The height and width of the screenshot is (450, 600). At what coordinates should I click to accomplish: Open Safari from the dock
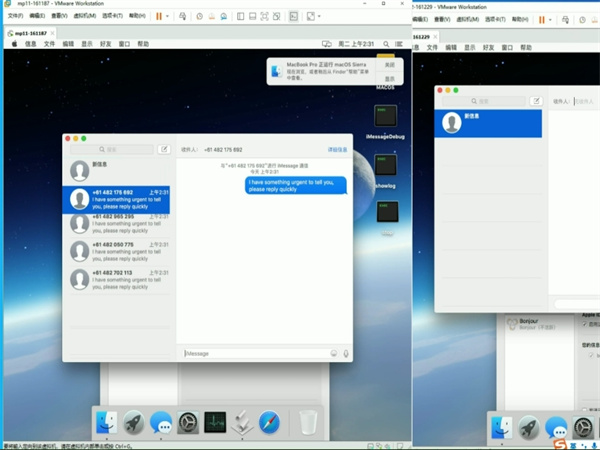[268, 423]
